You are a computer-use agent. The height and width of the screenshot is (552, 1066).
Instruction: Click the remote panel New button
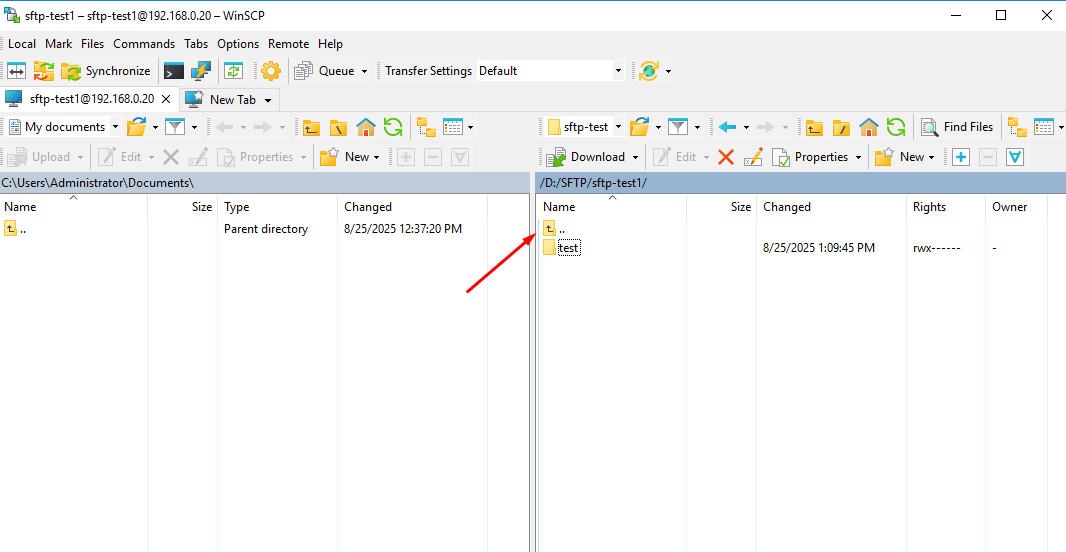tap(905, 157)
